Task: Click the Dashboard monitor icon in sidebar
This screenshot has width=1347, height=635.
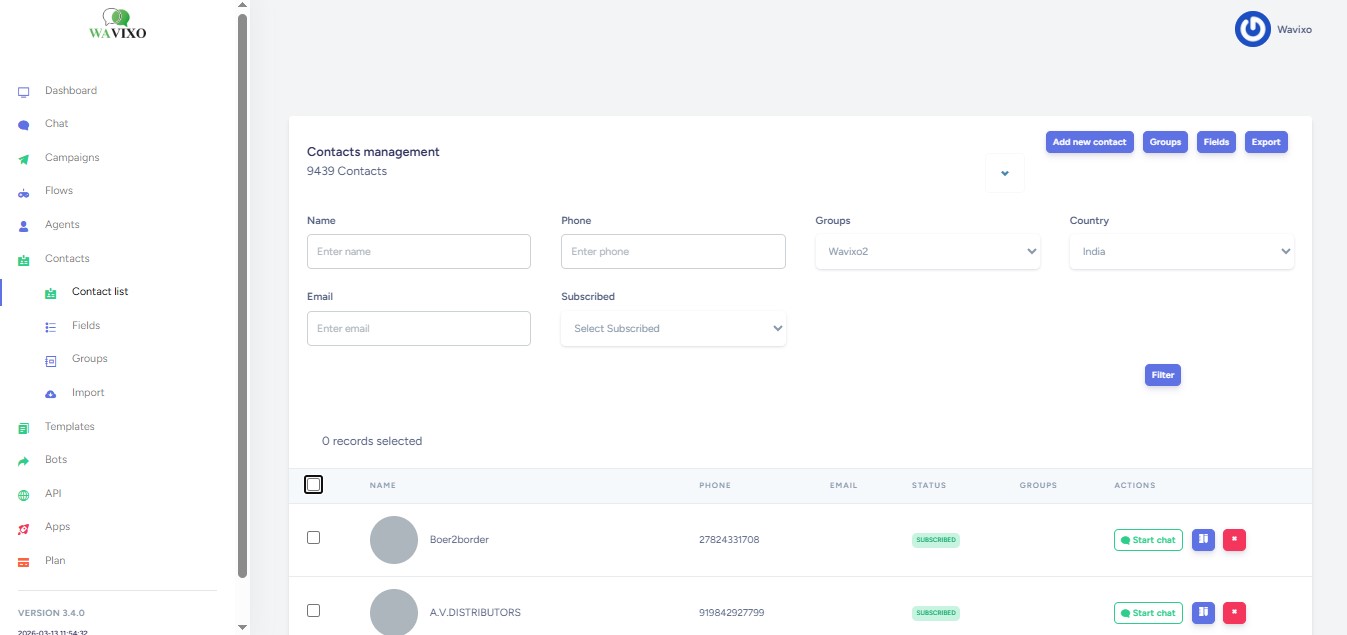Action: tap(24, 92)
